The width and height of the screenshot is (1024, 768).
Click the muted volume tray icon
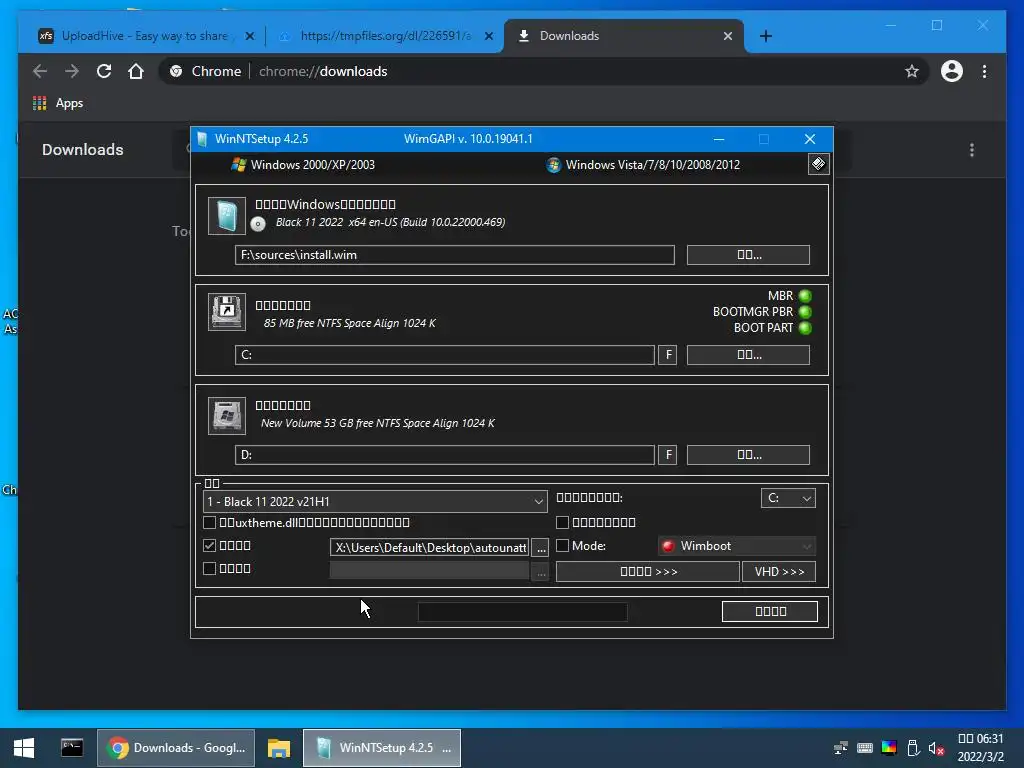936,748
